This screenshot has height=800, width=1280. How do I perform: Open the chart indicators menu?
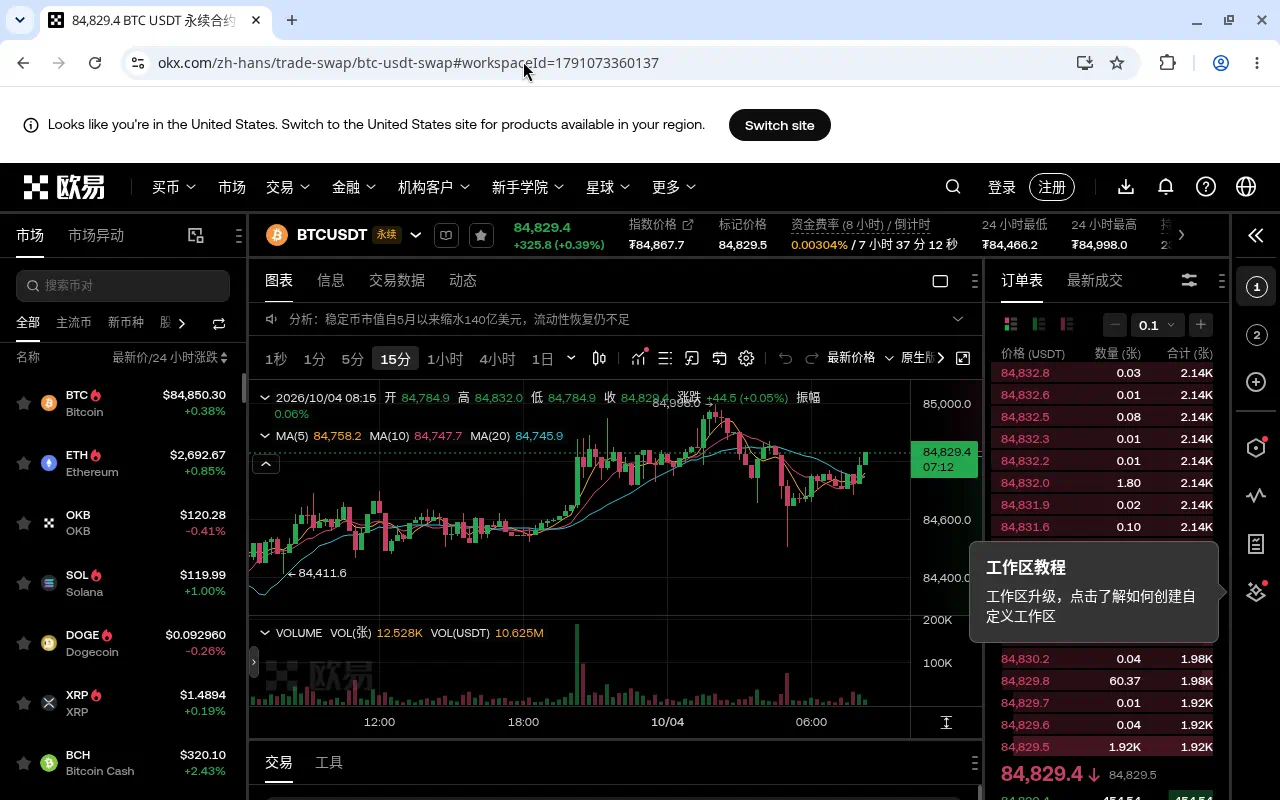click(638, 358)
